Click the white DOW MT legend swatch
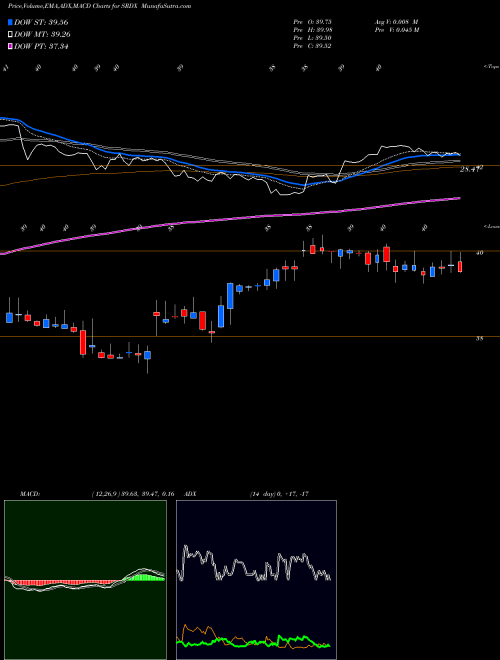Screen dimensions: 500x660 (x=10, y=34)
